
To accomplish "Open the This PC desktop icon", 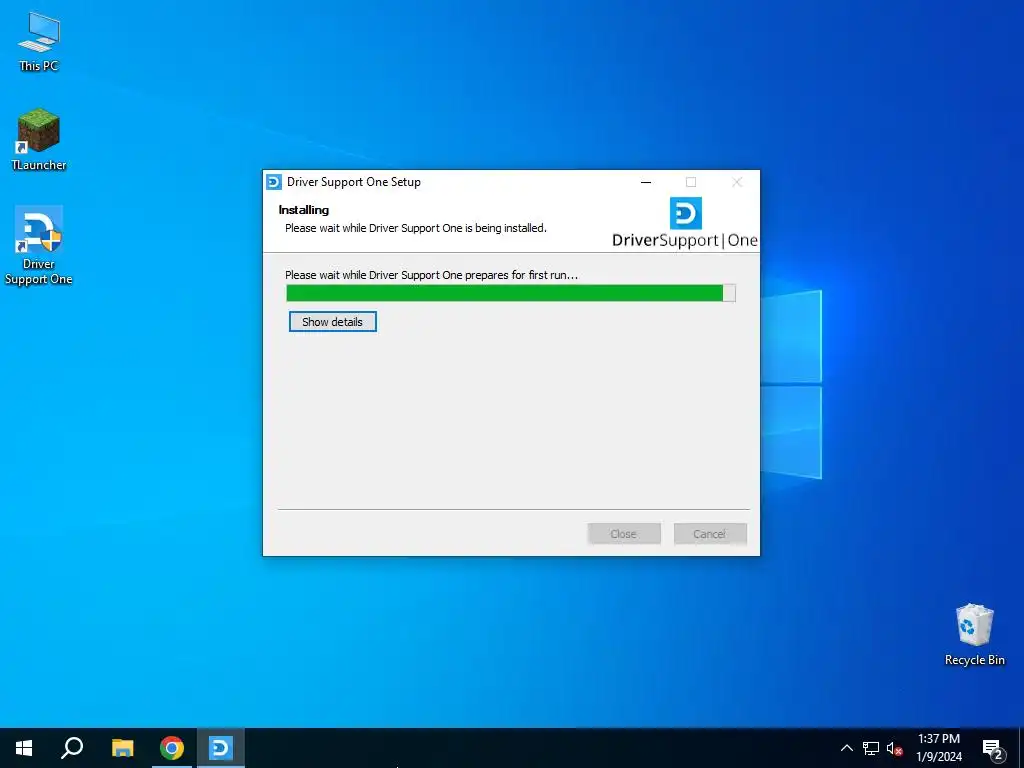I will (39, 42).
